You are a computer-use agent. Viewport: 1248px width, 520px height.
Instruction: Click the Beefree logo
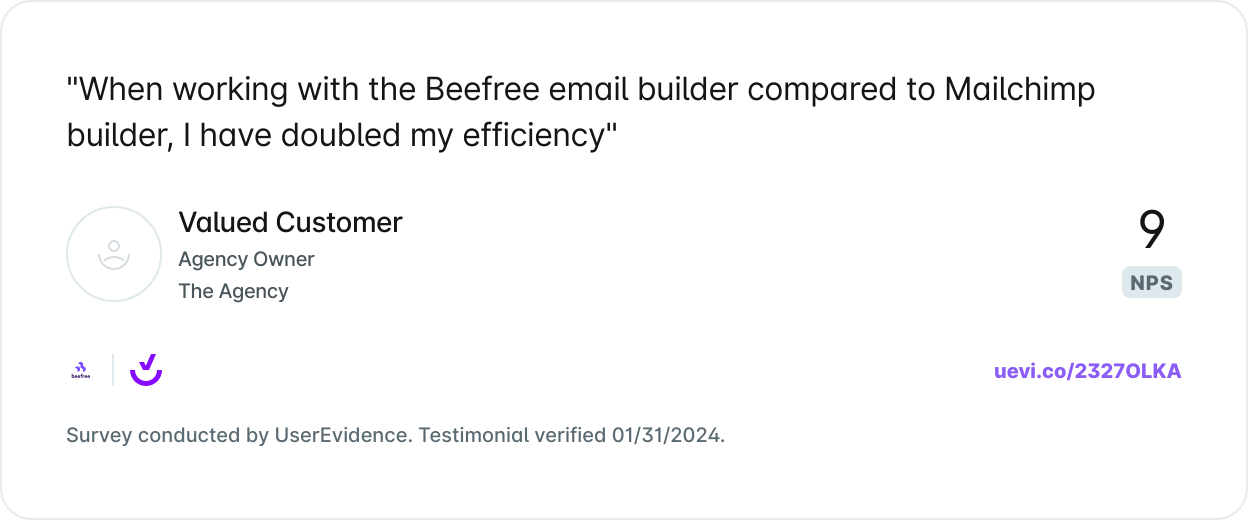pyautogui.click(x=81, y=370)
